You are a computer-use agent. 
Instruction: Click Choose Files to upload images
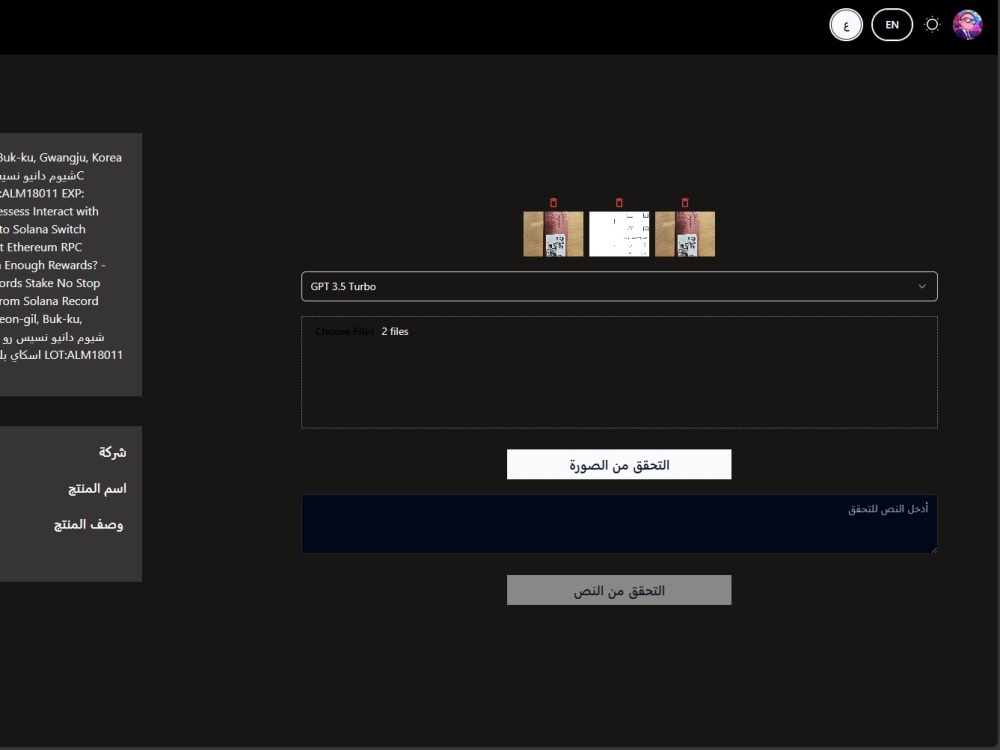345,331
